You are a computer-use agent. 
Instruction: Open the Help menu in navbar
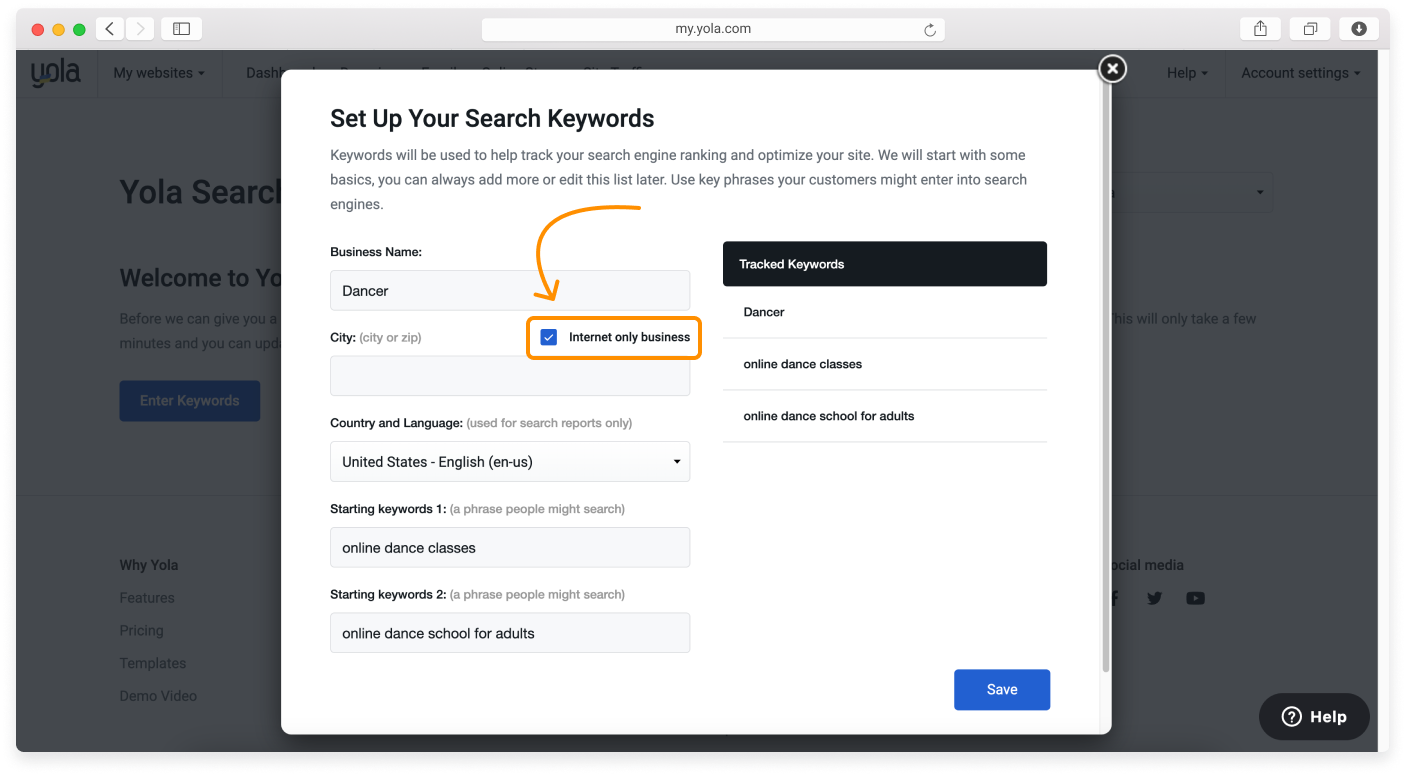coord(1187,73)
